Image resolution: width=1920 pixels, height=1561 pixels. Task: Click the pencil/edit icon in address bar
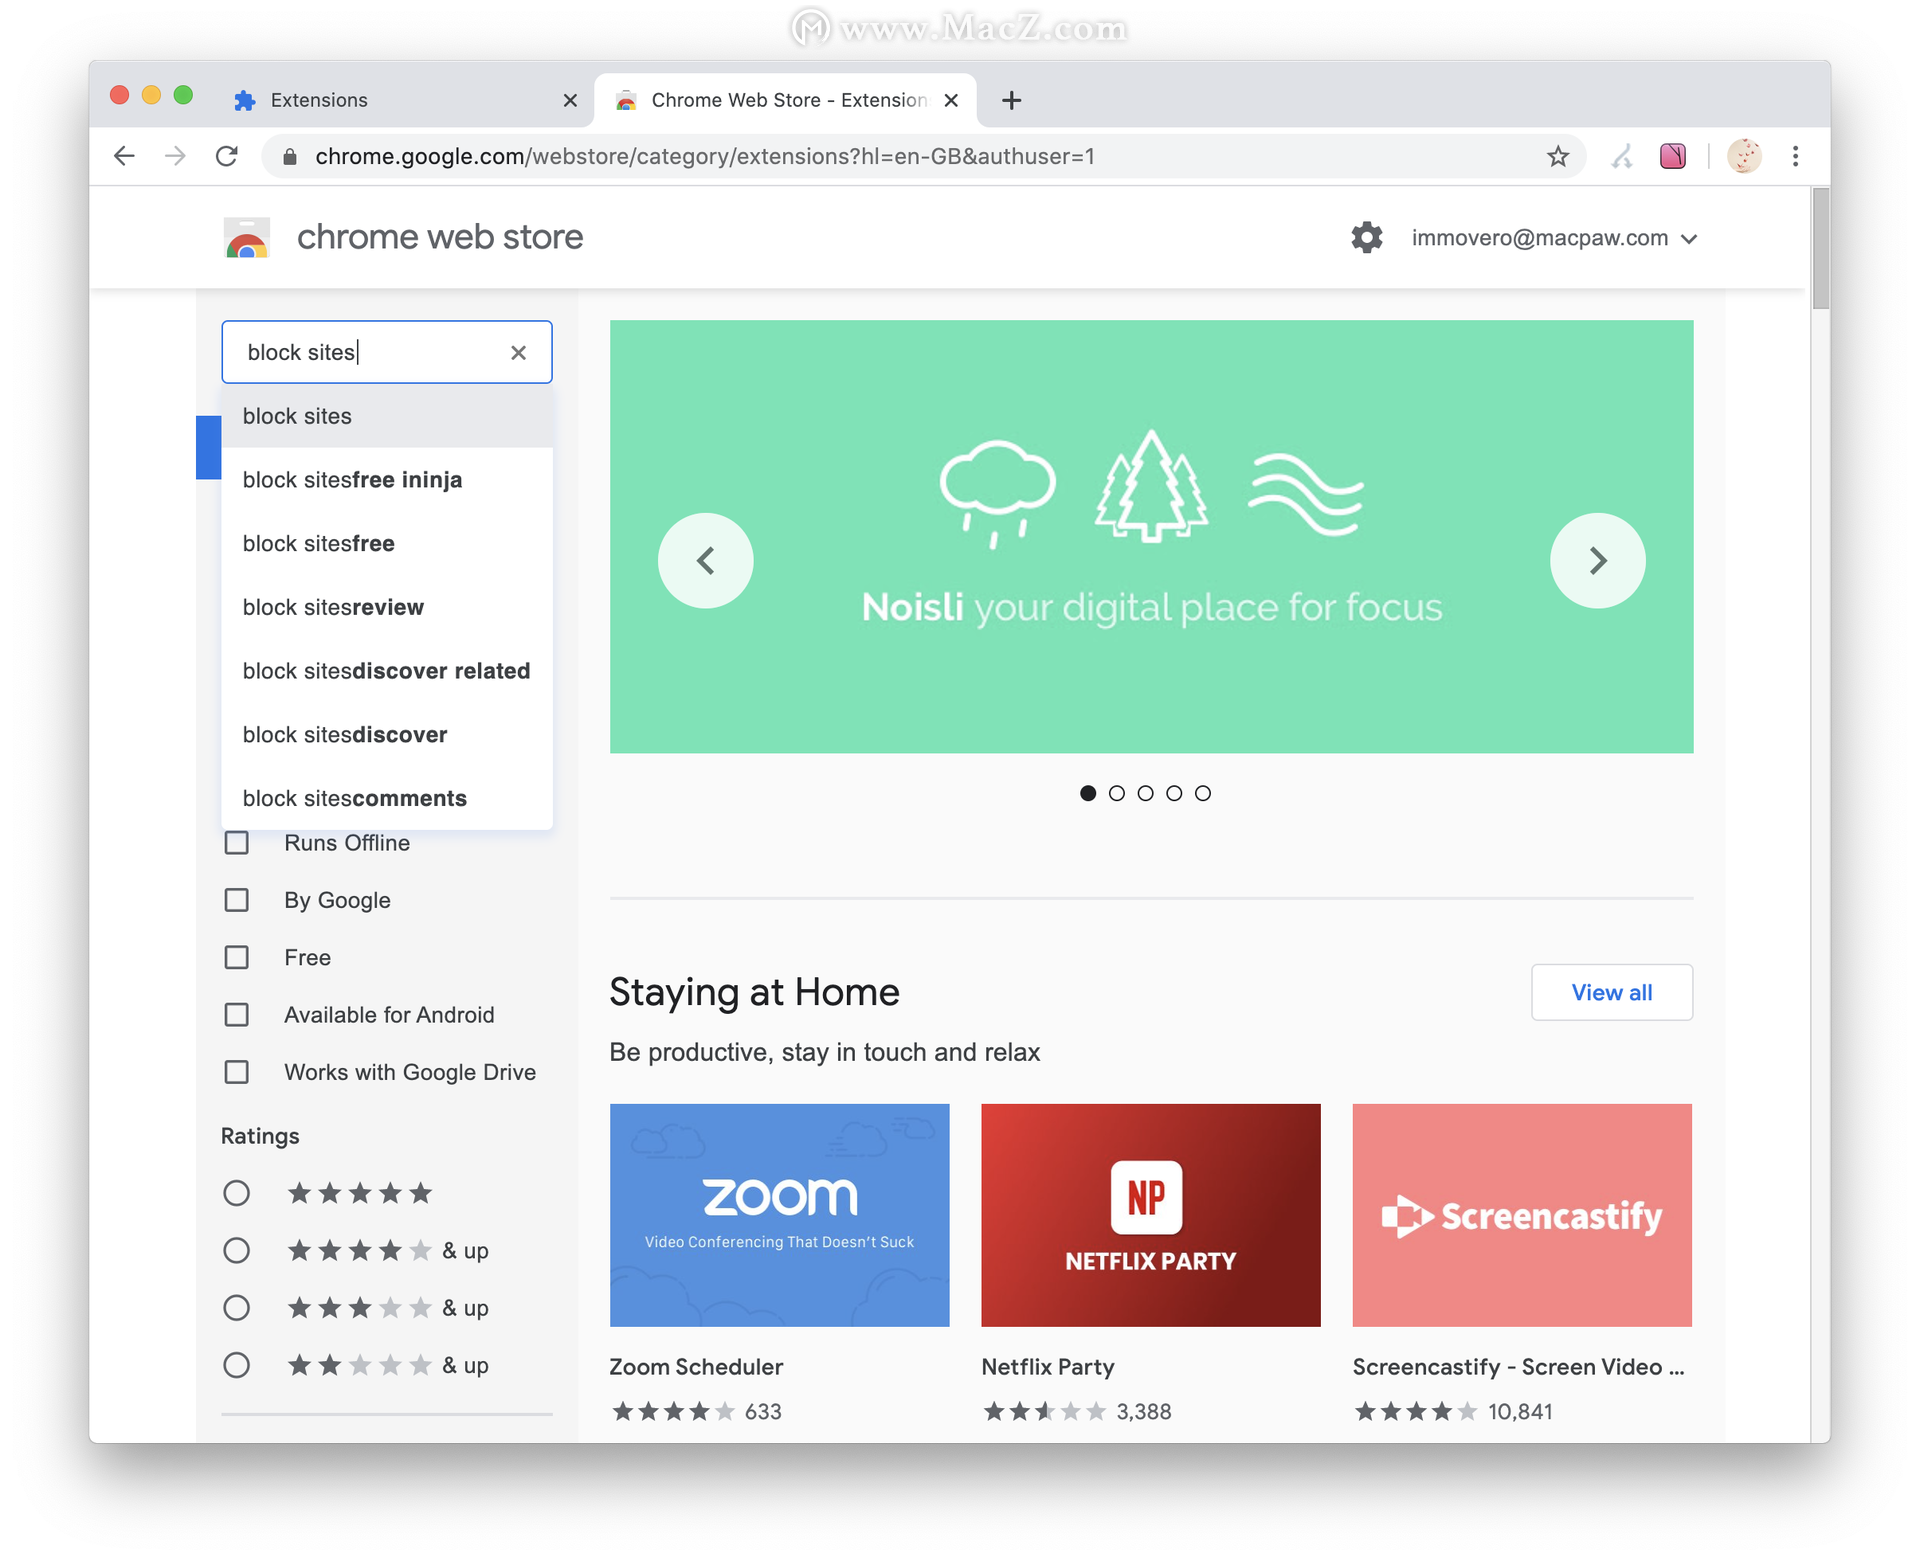coord(1622,156)
